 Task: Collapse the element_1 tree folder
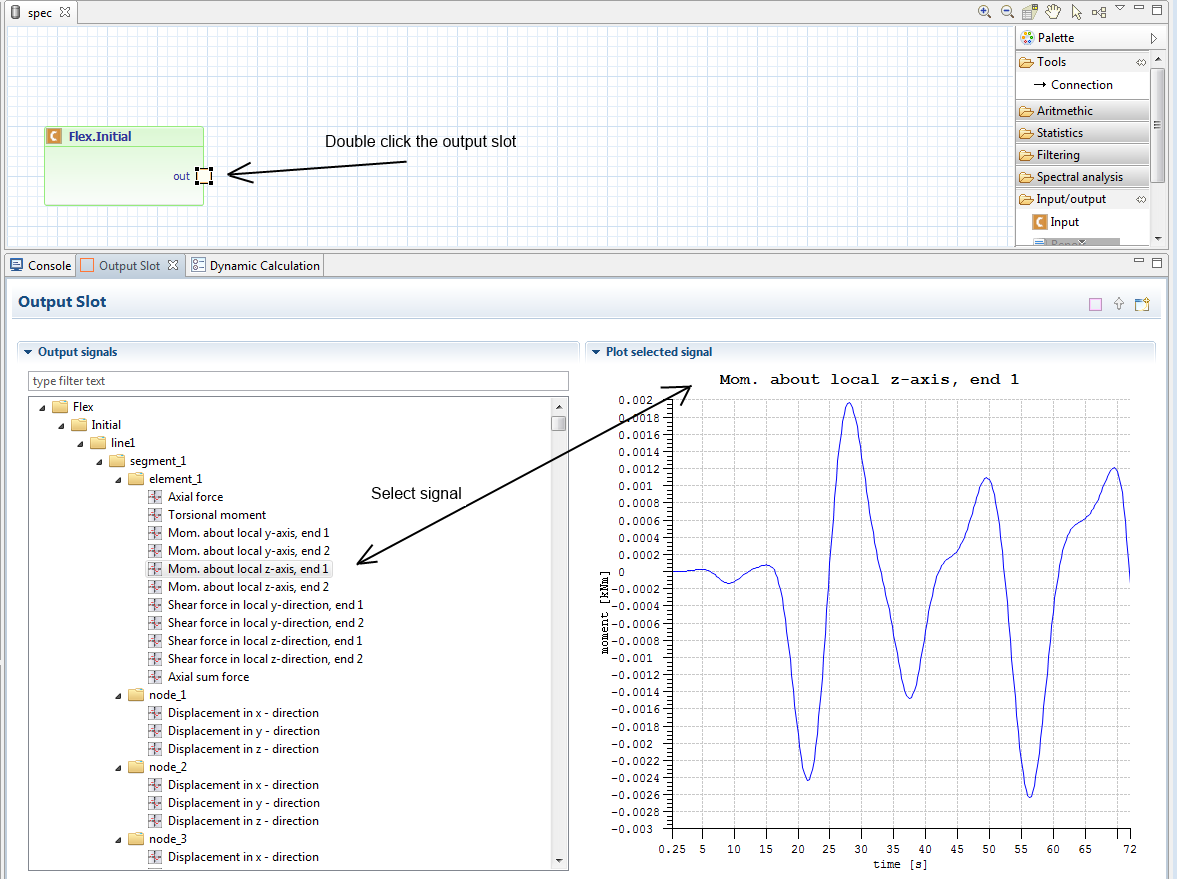click(118, 479)
